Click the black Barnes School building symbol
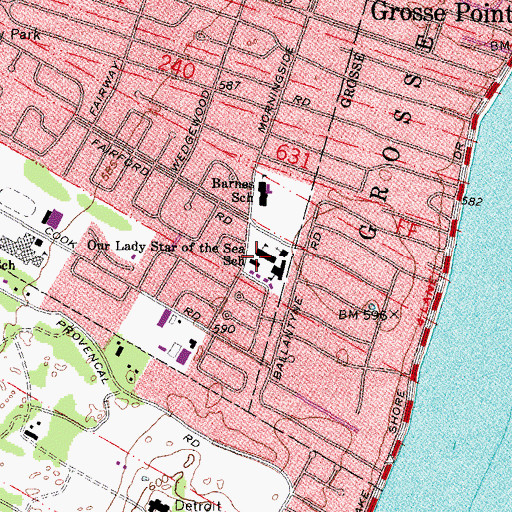This screenshot has width=512, height=512. pyautogui.click(x=263, y=193)
